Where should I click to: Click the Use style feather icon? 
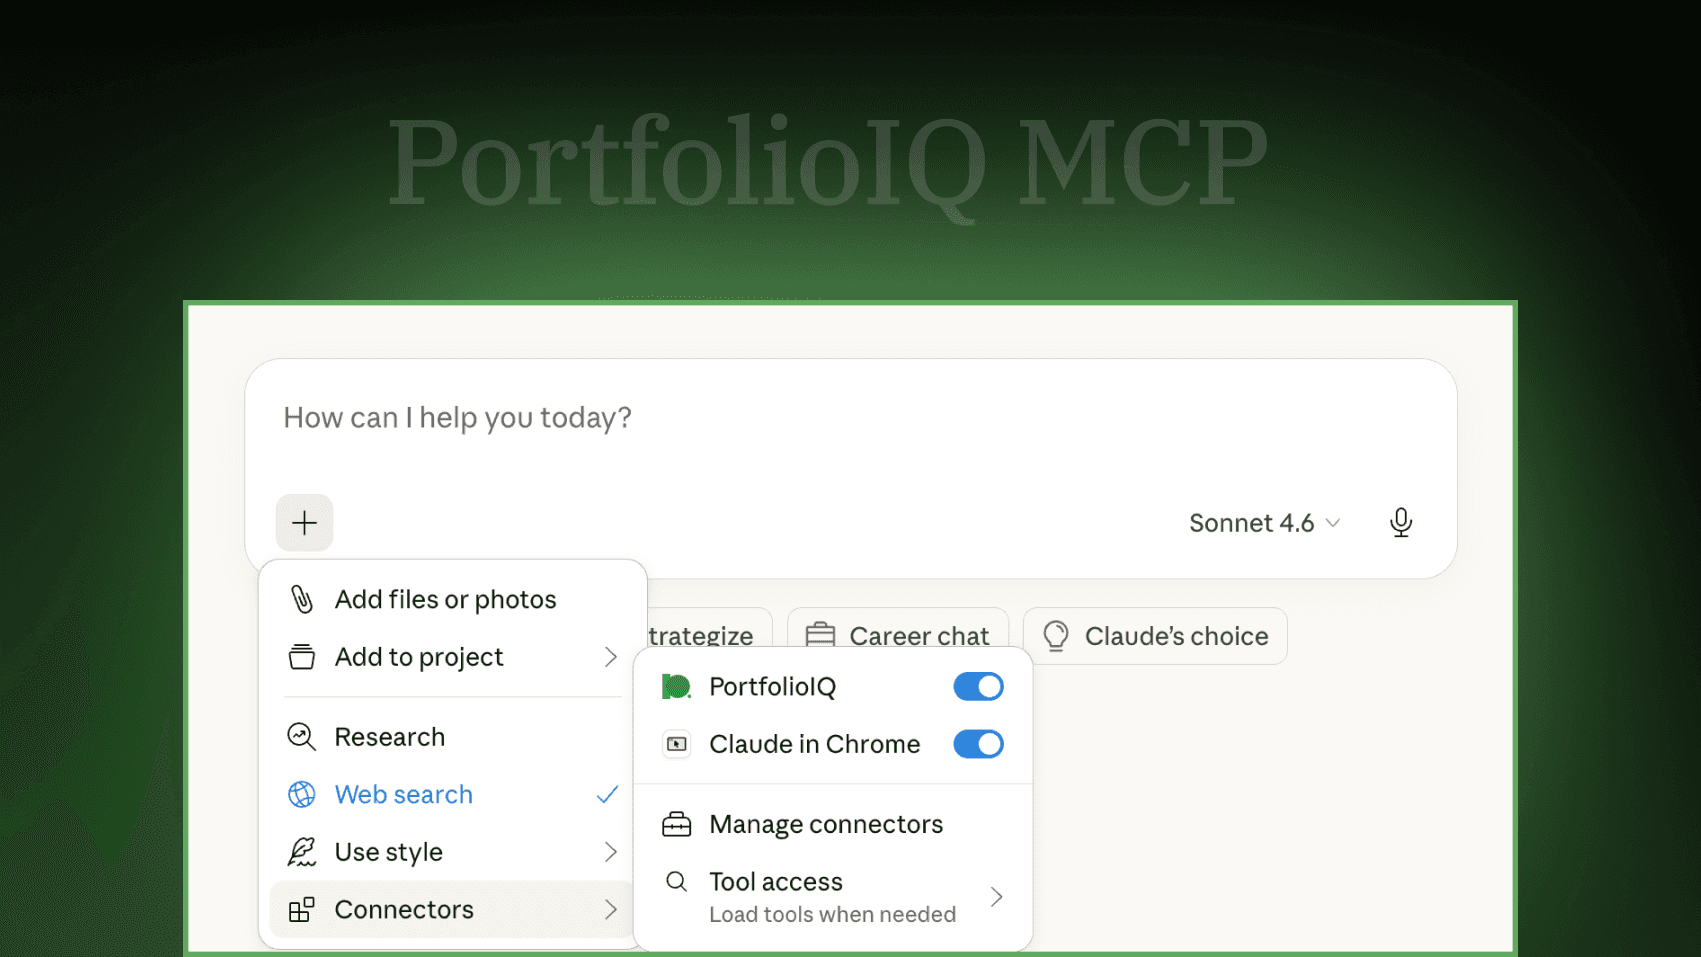pos(301,852)
